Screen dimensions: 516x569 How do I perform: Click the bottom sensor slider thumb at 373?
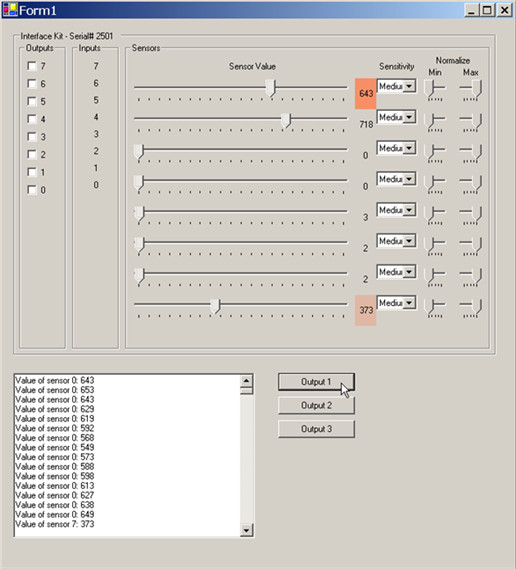pos(215,306)
